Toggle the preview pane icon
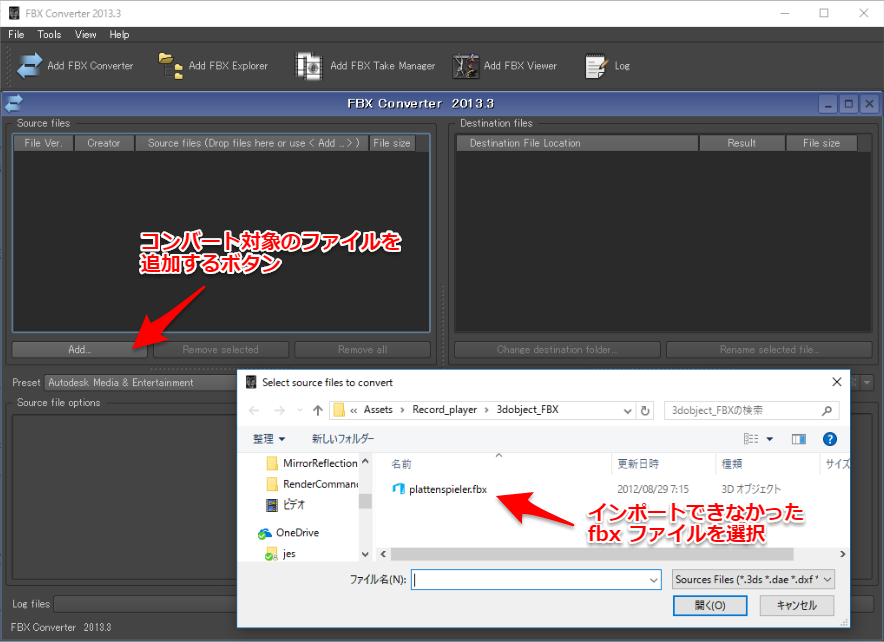This screenshot has height=642, width=884. (798, 439)
